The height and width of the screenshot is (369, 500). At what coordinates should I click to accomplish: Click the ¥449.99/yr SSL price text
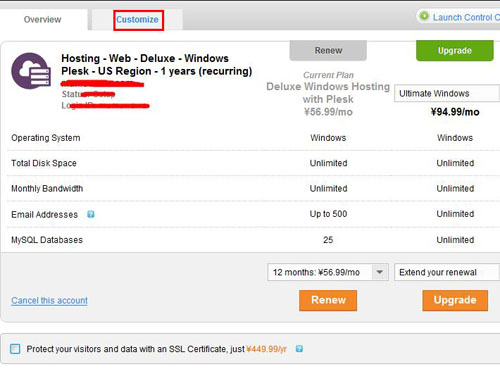click(266, 349)
